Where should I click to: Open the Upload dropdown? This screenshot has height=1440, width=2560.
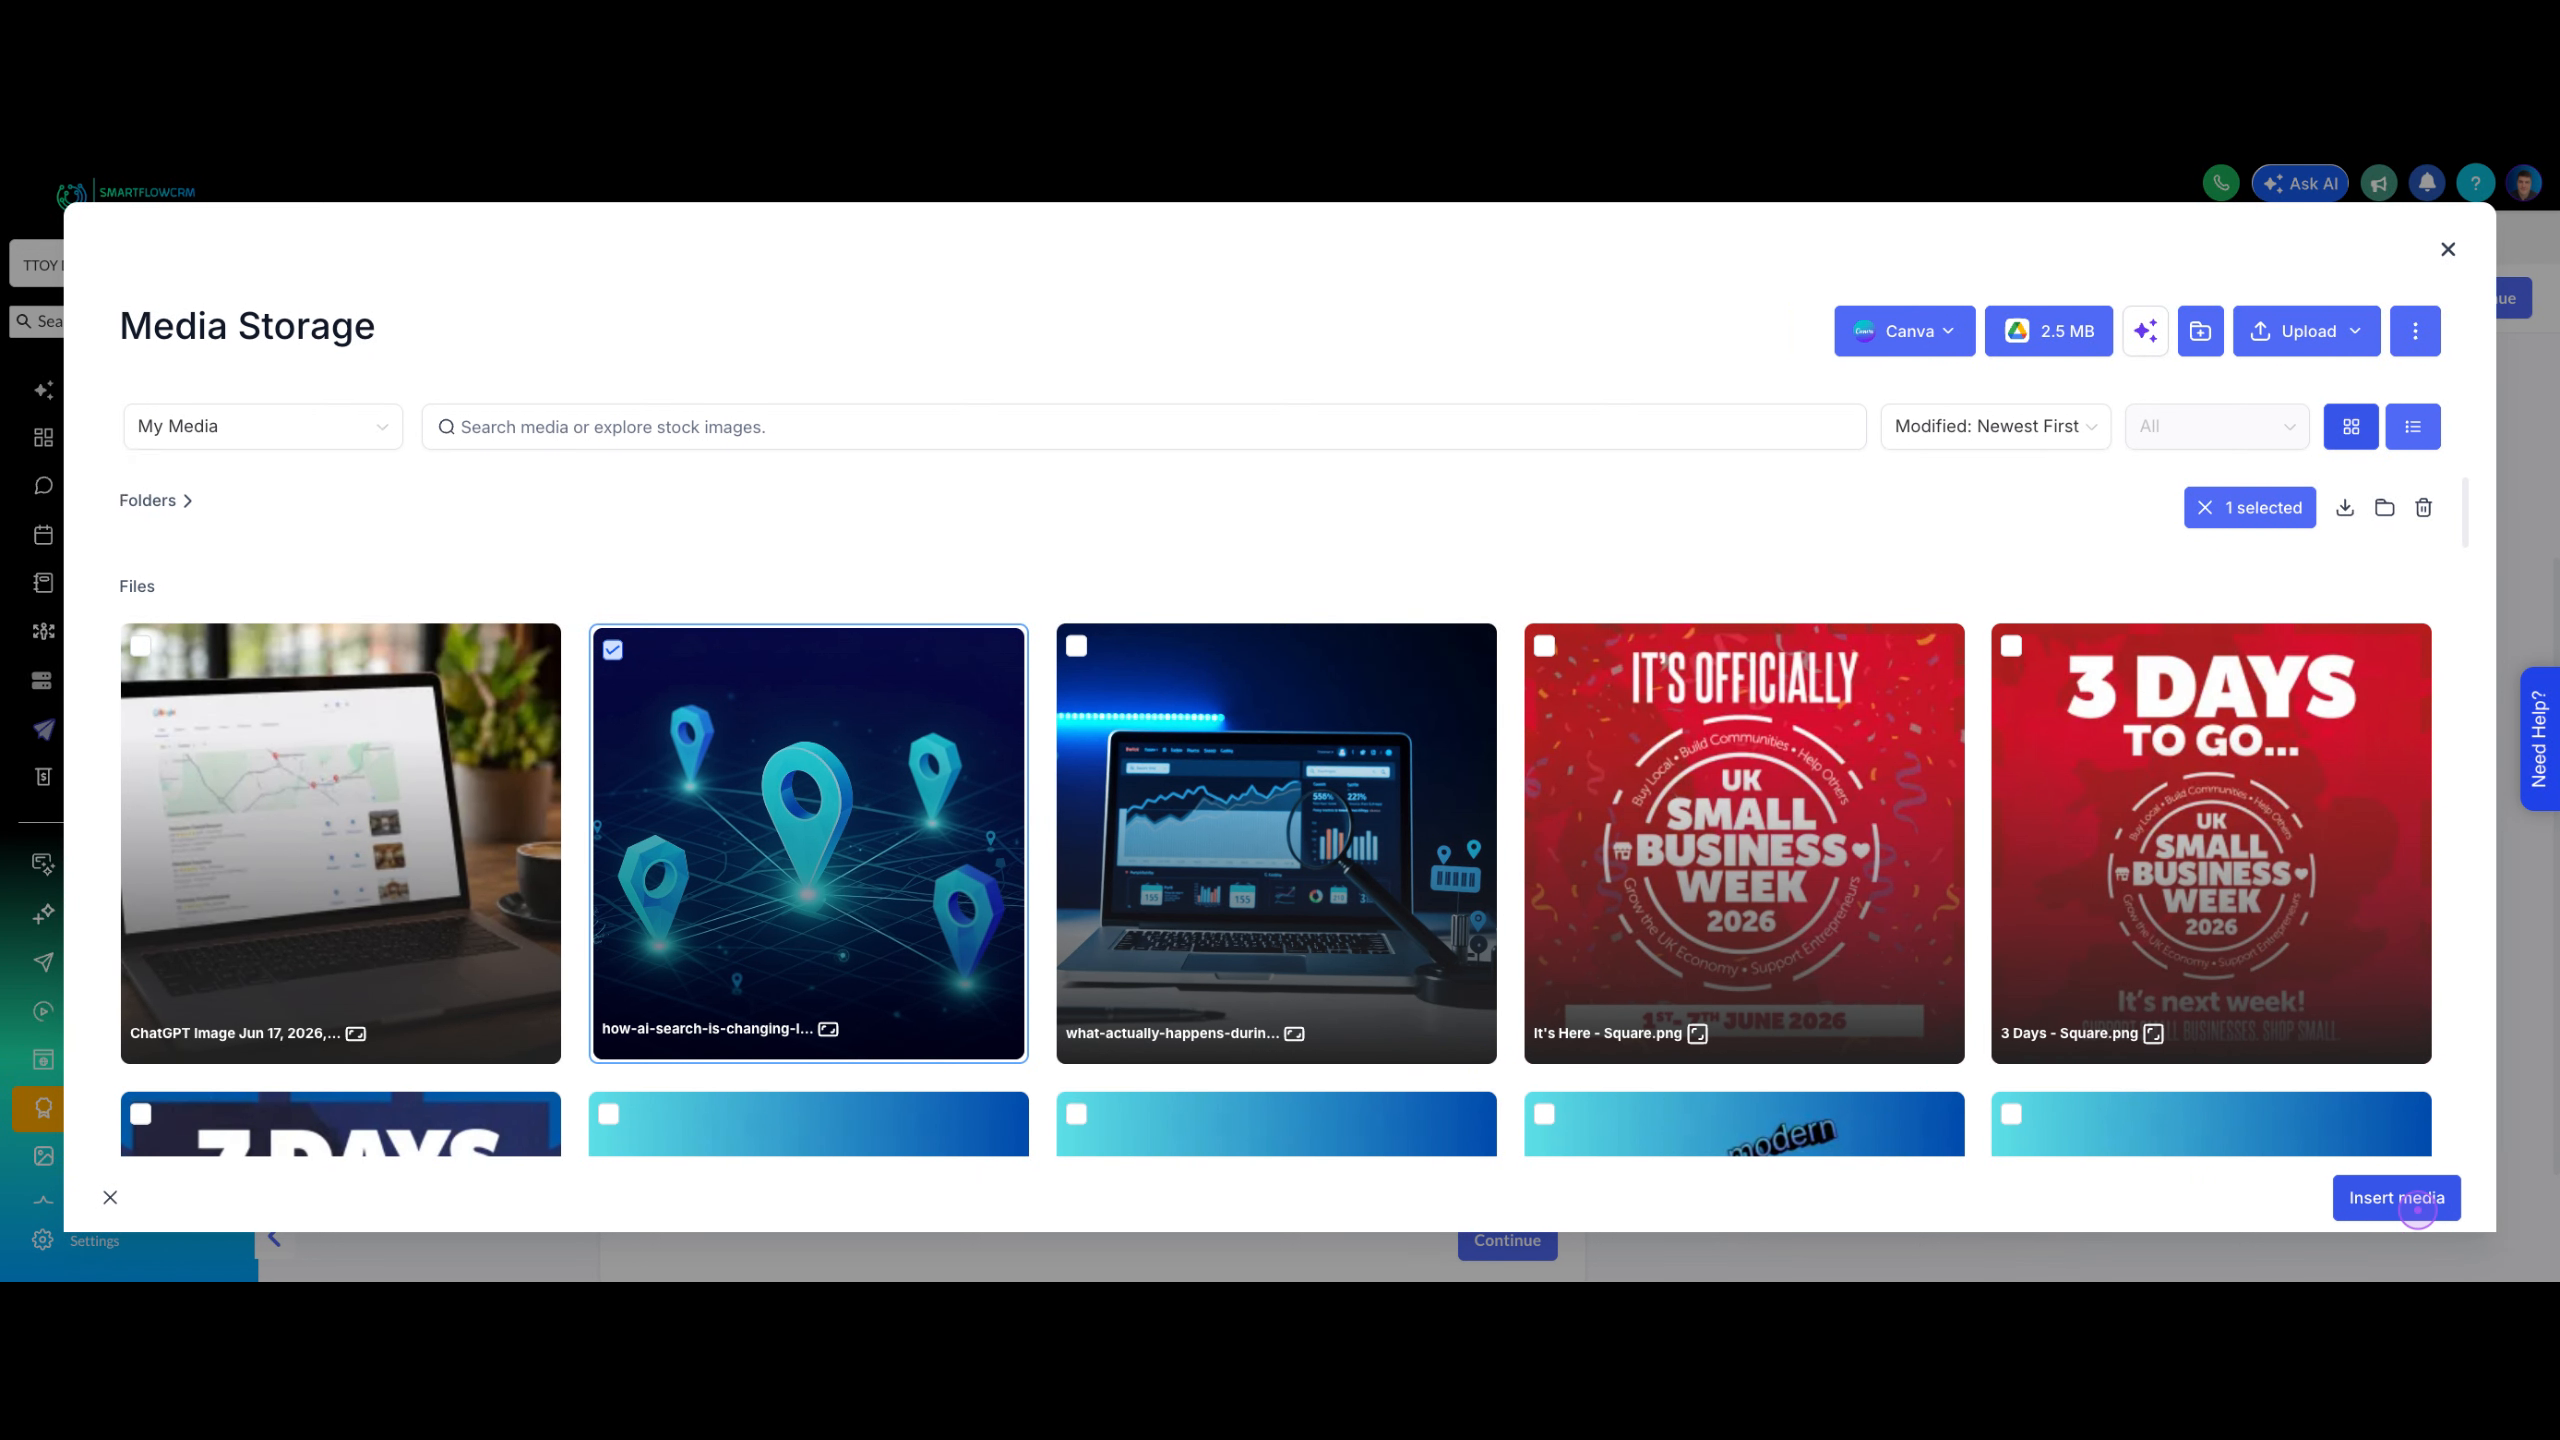click(2306, 331)
